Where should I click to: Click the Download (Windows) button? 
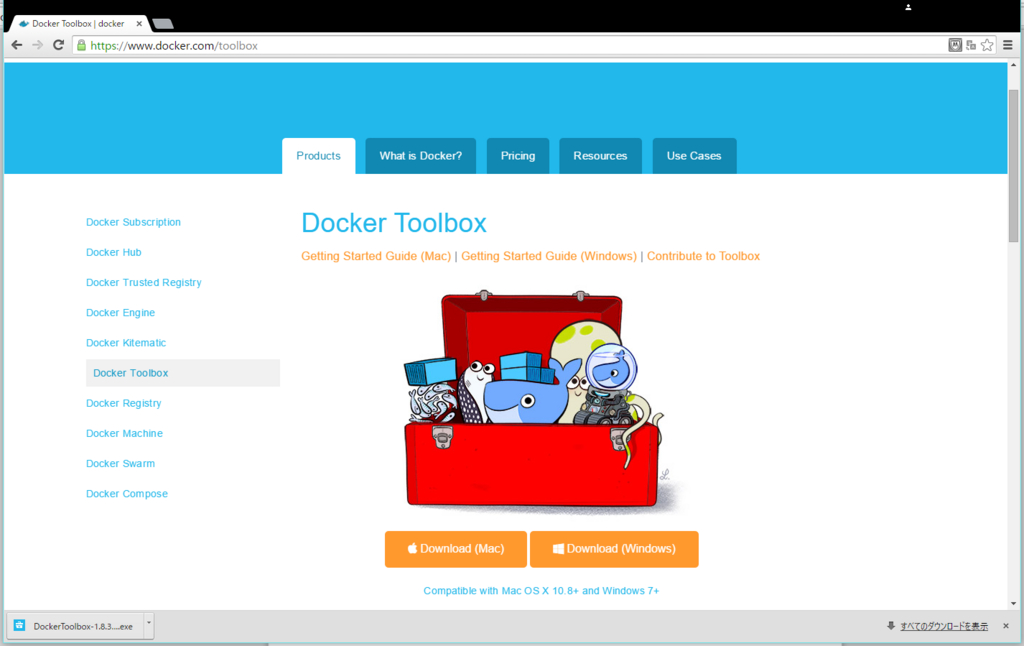[615, 549]
